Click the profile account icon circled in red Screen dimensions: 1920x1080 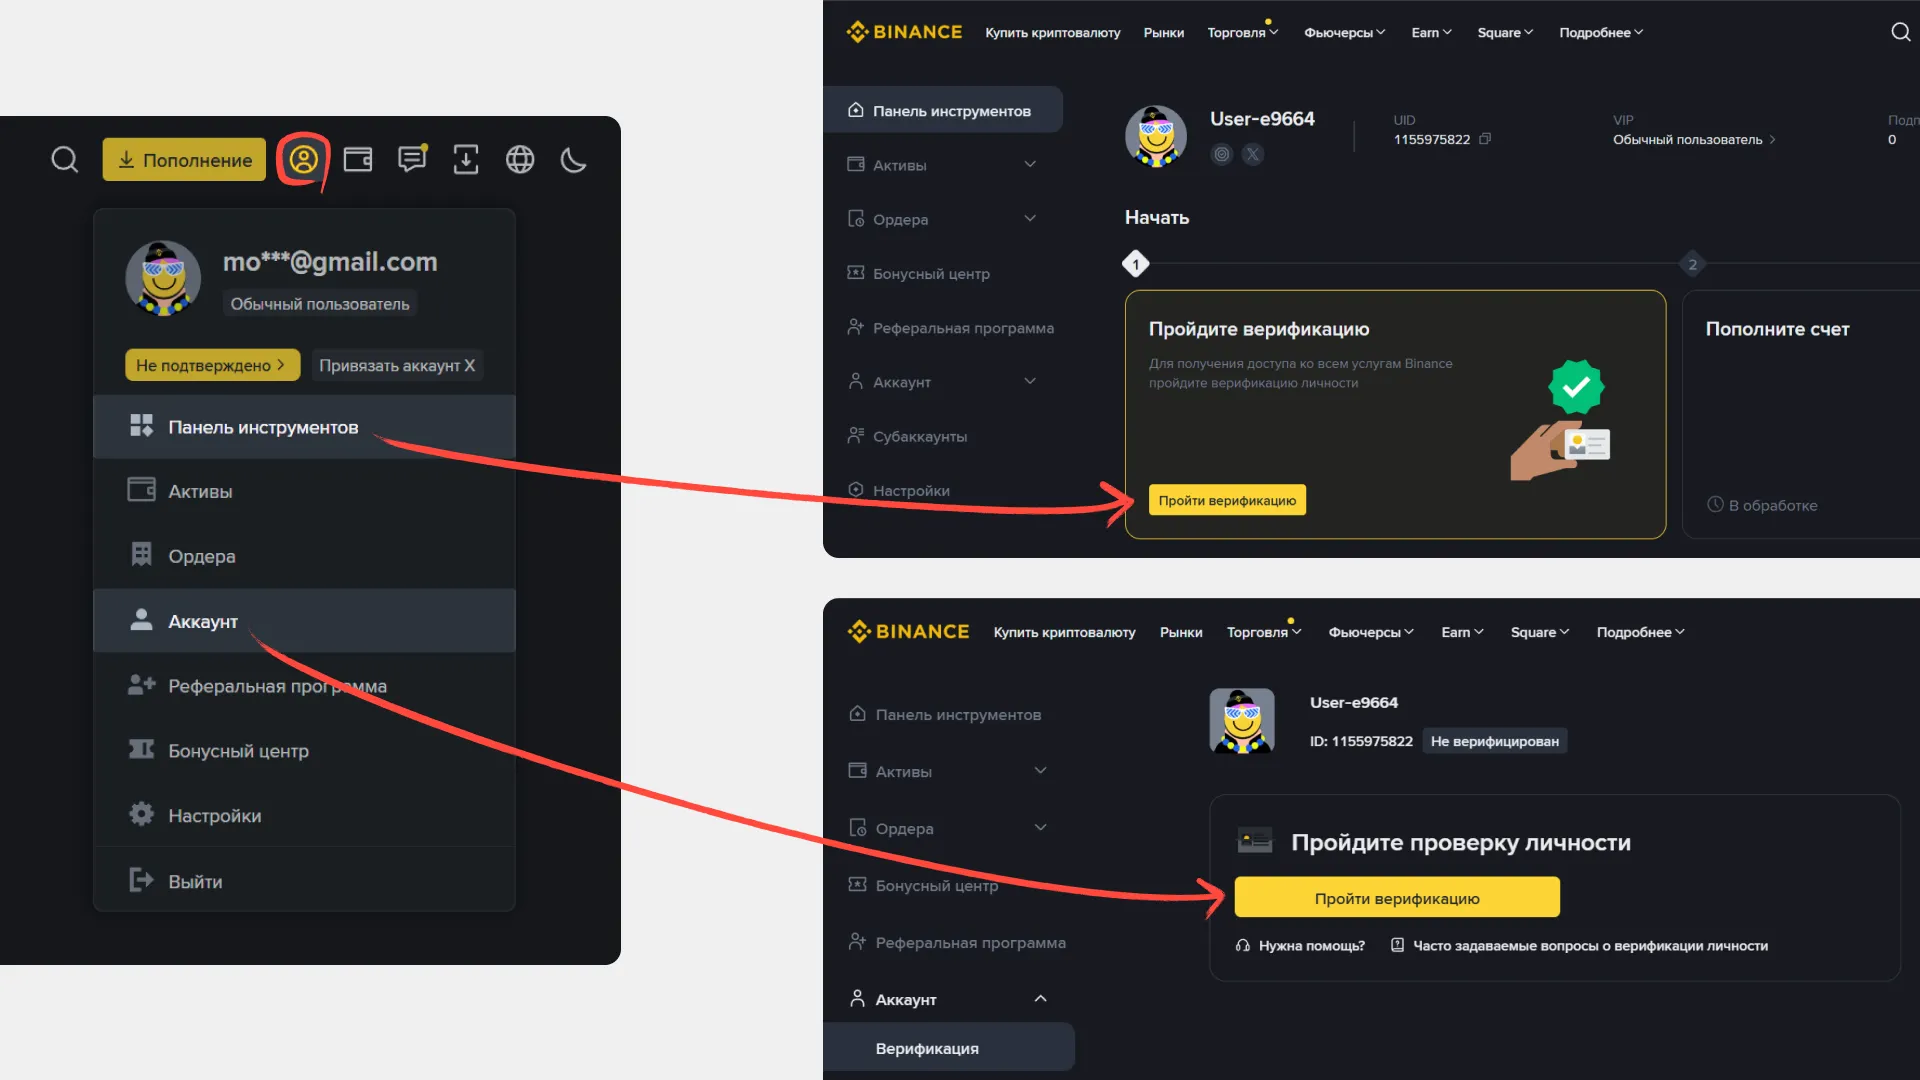(303, 159)
